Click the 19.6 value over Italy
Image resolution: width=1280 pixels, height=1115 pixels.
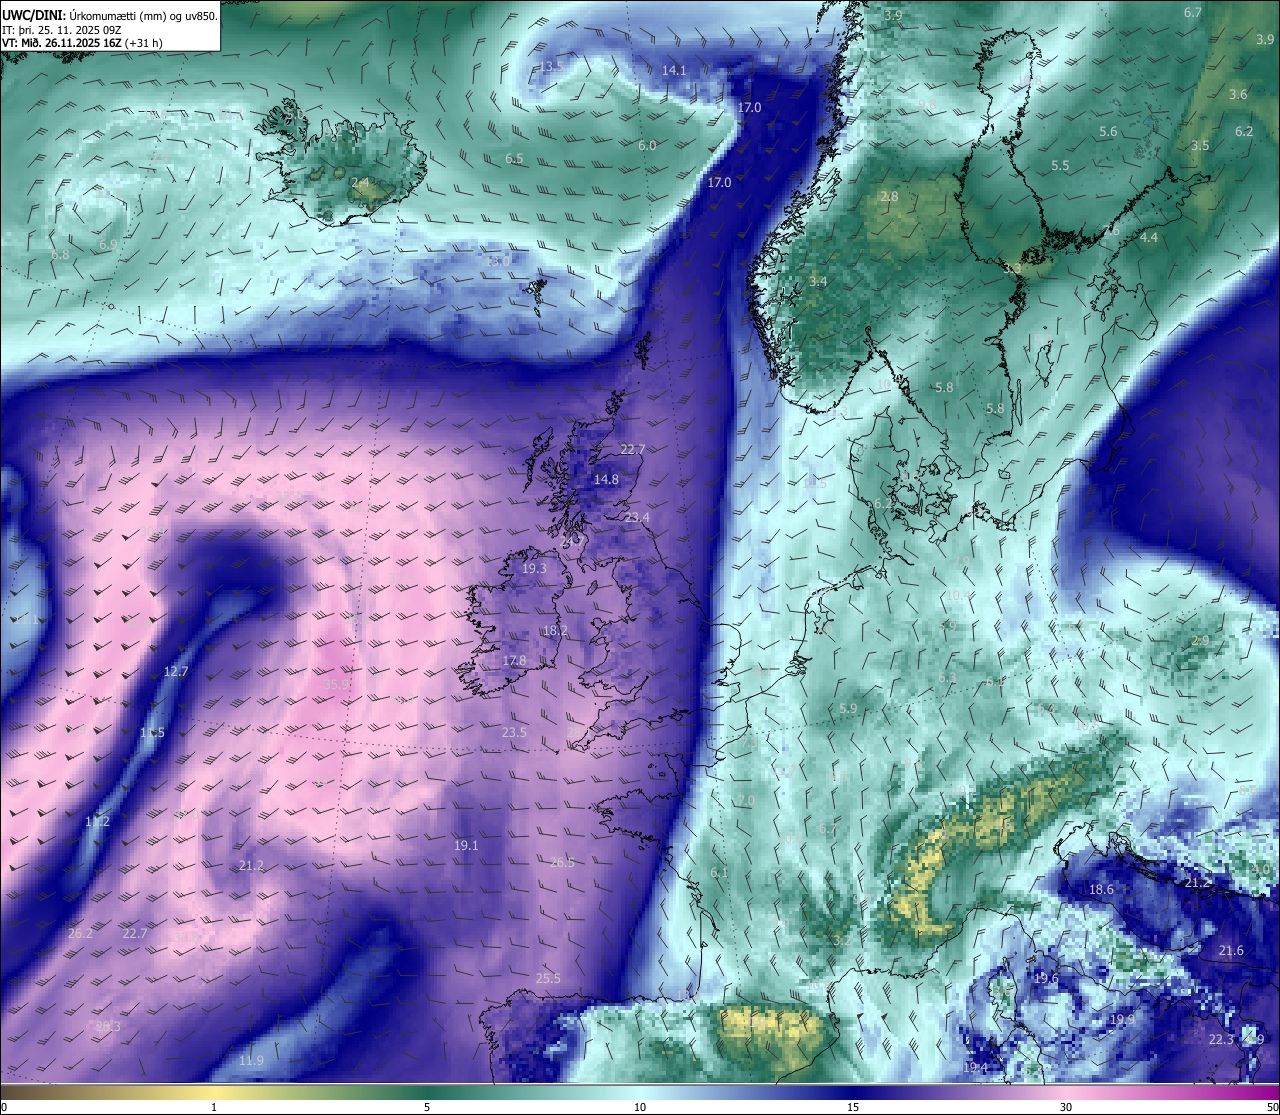coord(1046,978)
